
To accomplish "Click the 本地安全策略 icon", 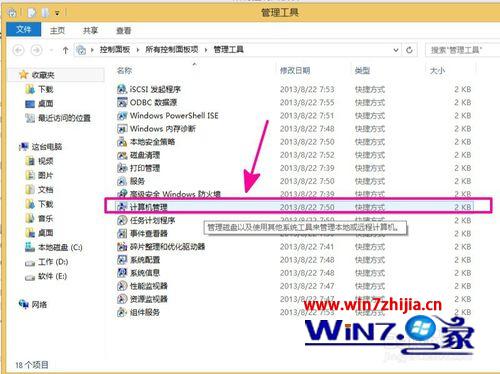I will (122, 142).
